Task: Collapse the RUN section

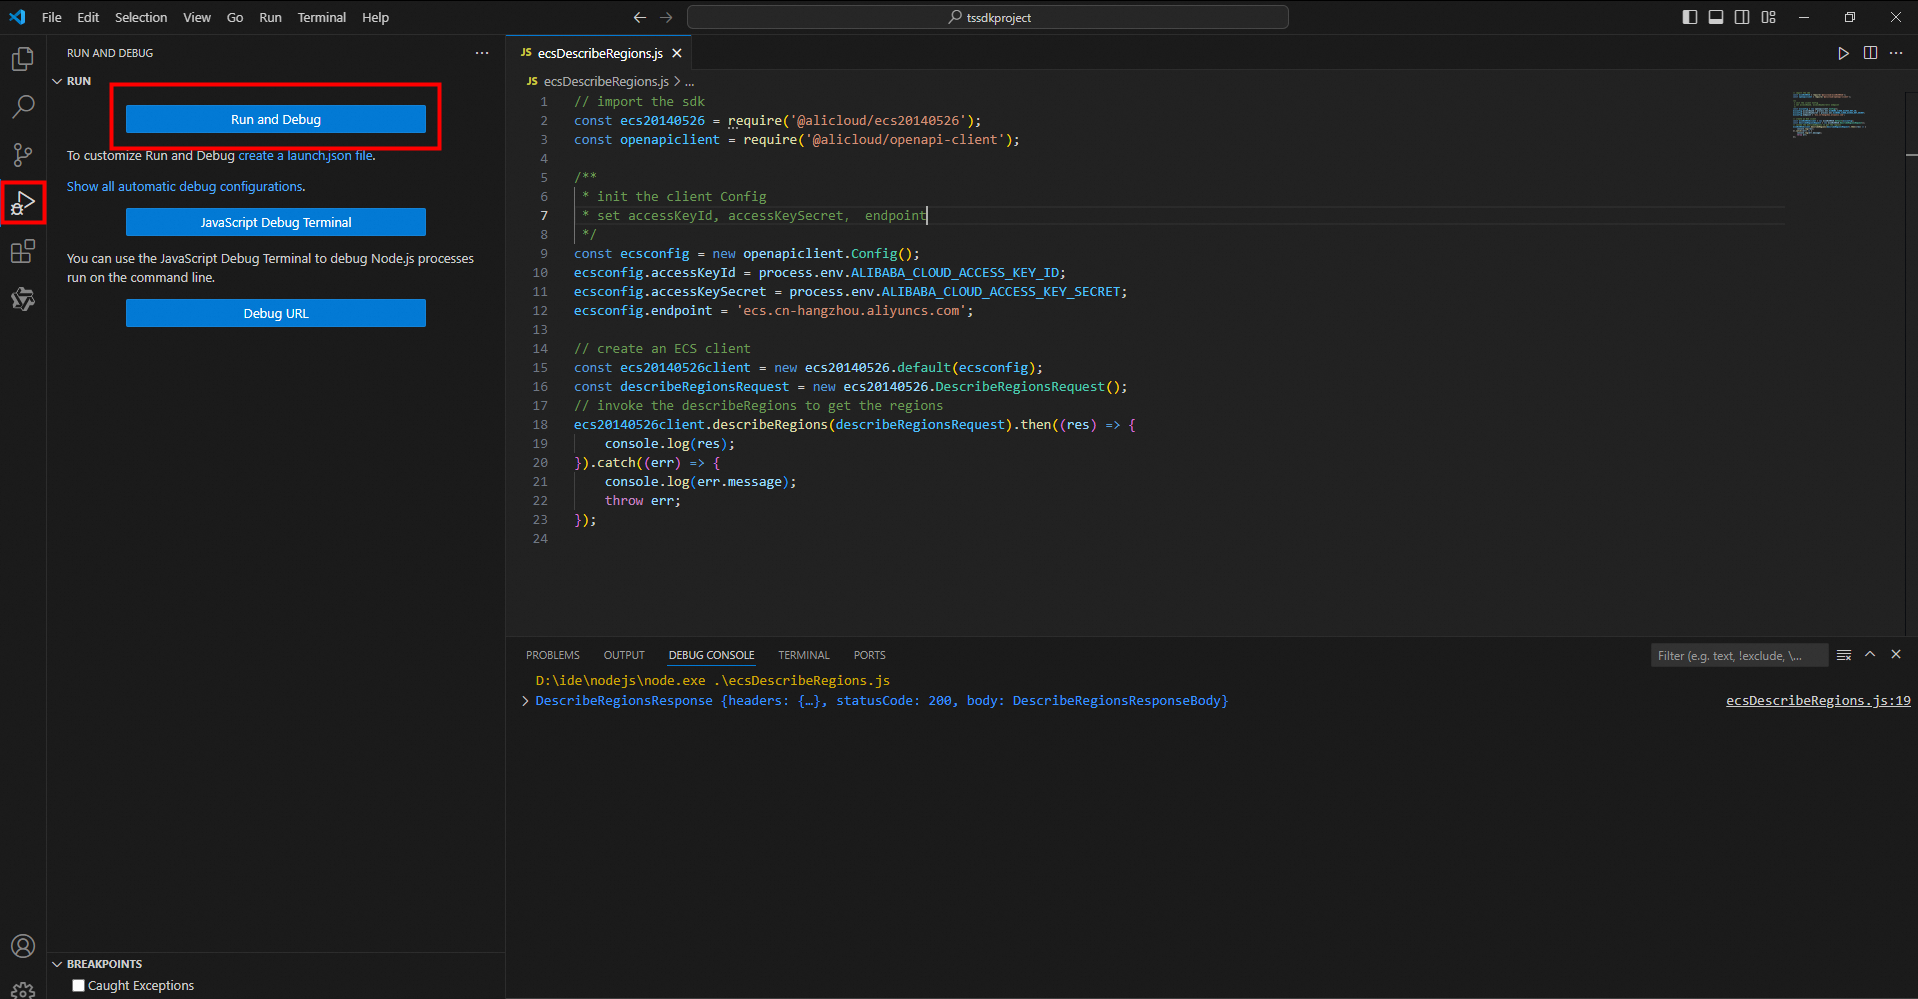Action: click(57, 81)
